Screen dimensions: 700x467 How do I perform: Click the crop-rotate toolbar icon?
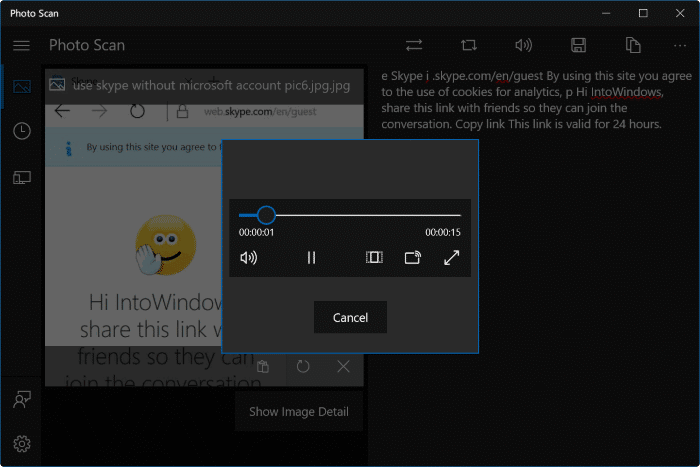[x=469, y=45]
